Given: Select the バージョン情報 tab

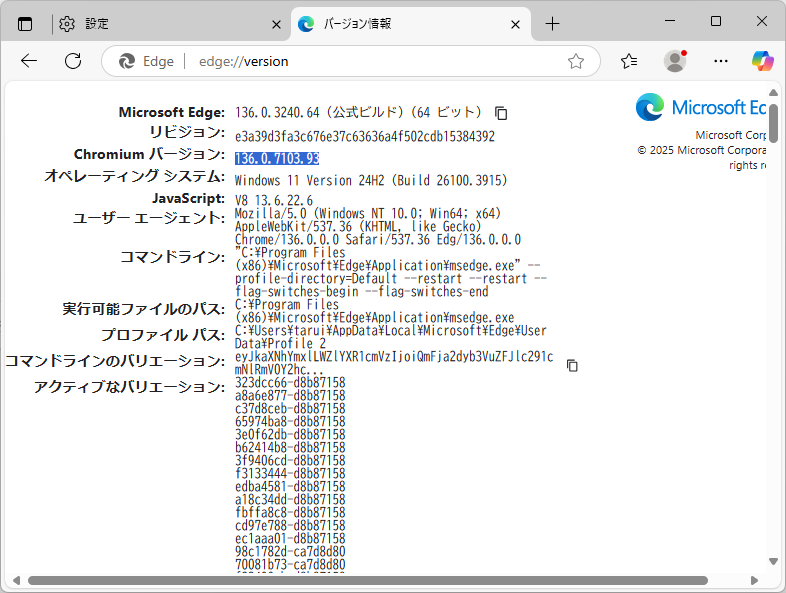Looking at the screenshot, I should (411, 24).
